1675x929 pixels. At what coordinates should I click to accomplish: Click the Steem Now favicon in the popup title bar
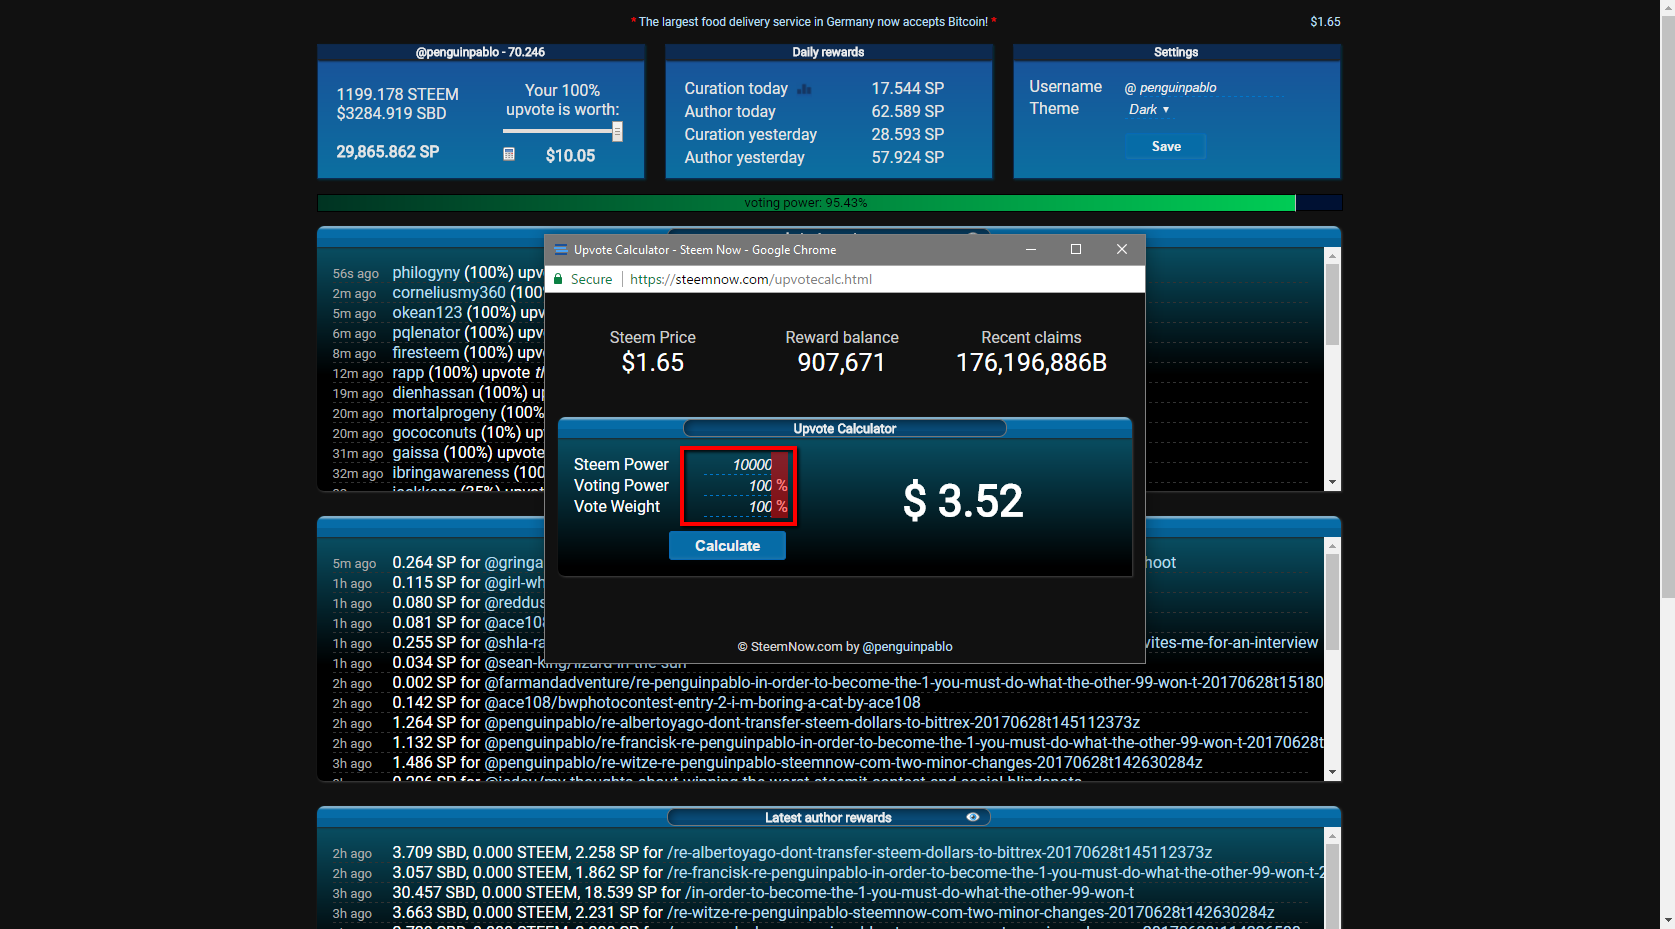coord(561,250)
